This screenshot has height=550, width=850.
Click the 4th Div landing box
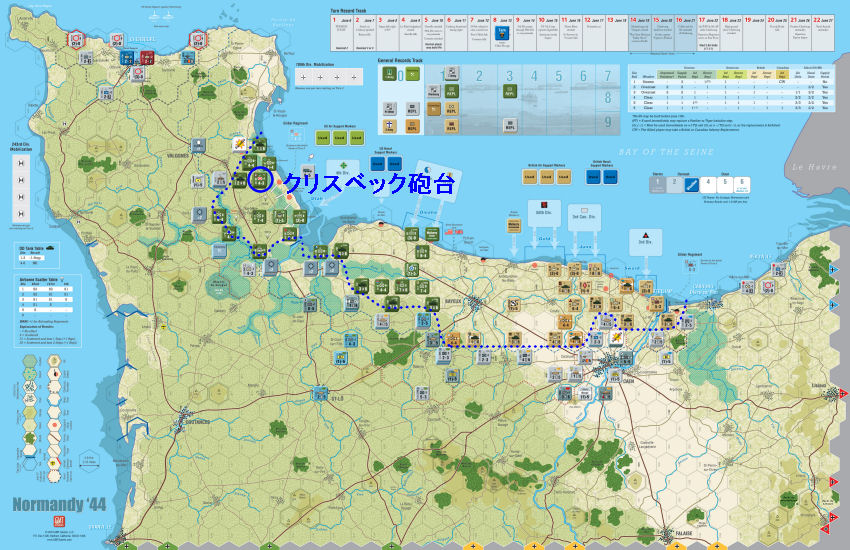(342, 171)
